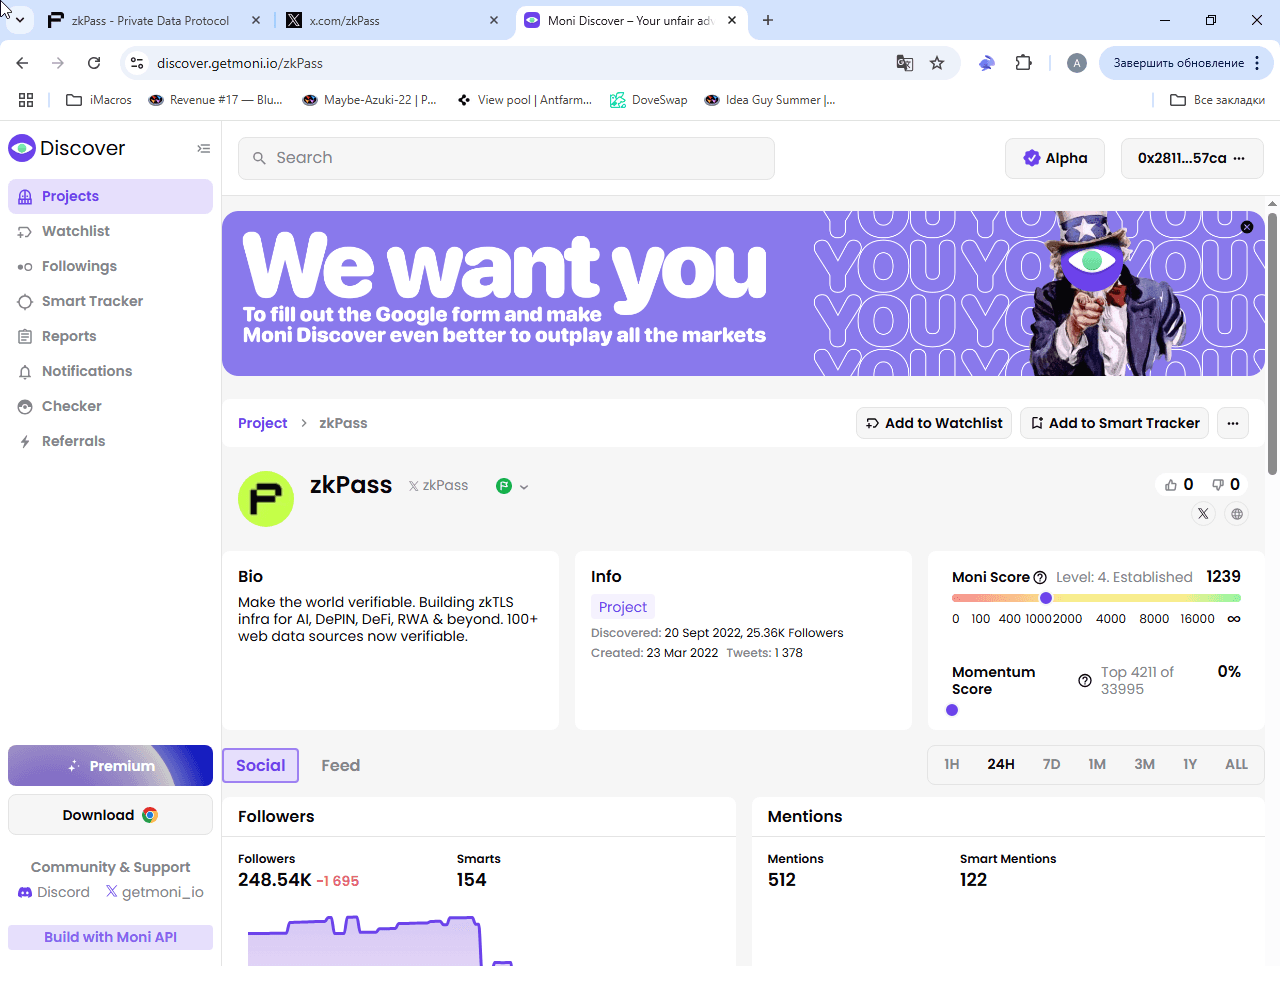Open tab search dropdown arrow

[x=20, y=20]
